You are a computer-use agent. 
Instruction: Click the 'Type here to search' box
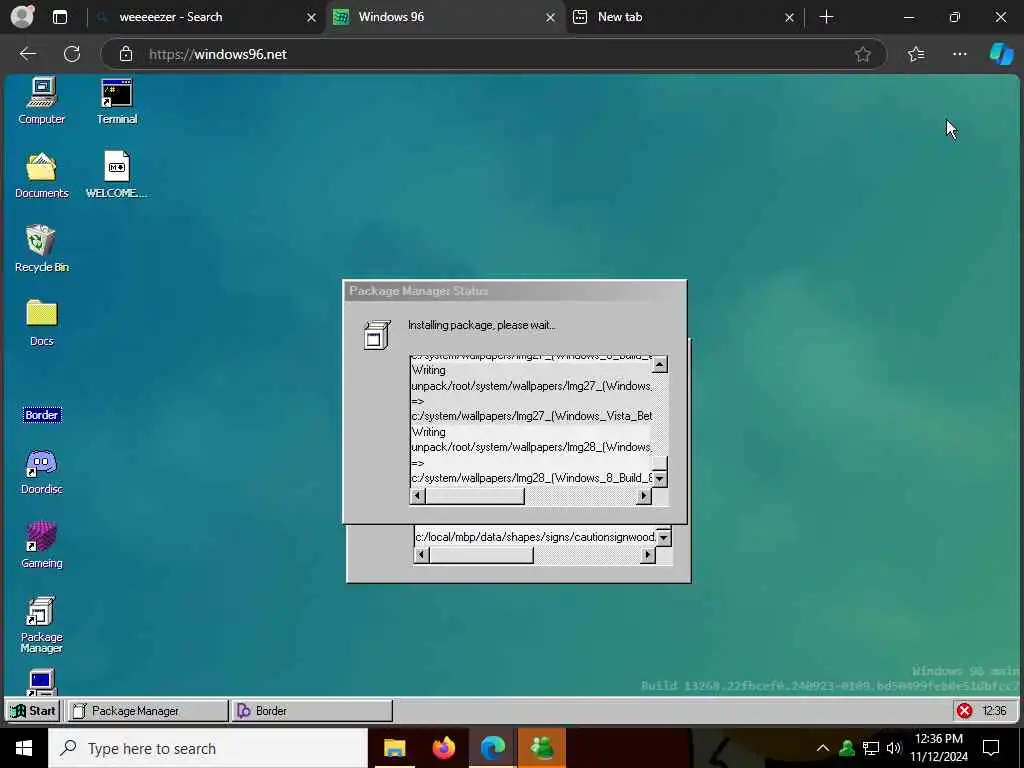pos(208,748)
